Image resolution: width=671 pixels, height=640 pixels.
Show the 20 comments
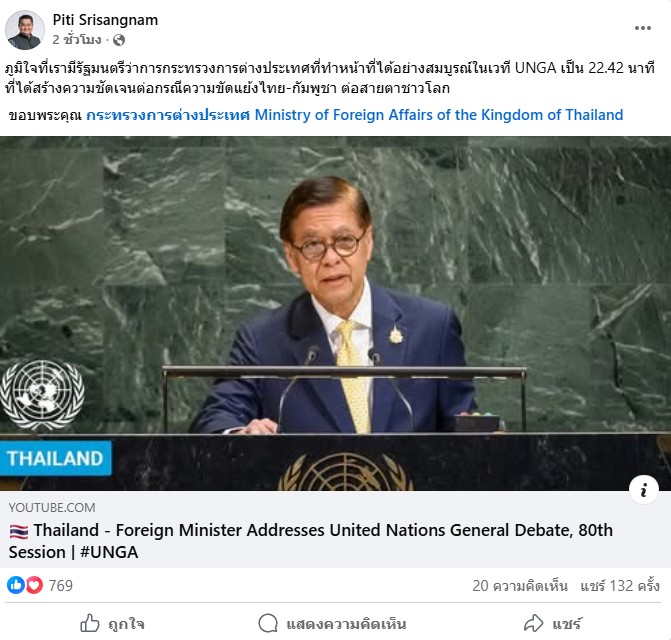(x=520, y=585)
